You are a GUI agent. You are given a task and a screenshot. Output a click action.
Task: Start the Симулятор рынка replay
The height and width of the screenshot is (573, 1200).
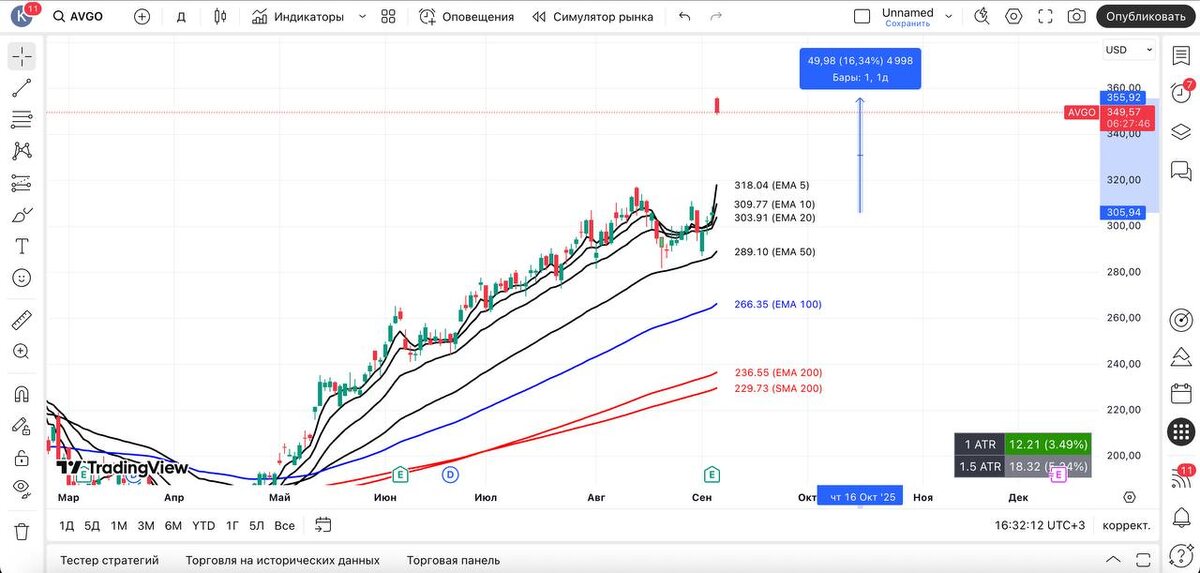pos(593,16)
